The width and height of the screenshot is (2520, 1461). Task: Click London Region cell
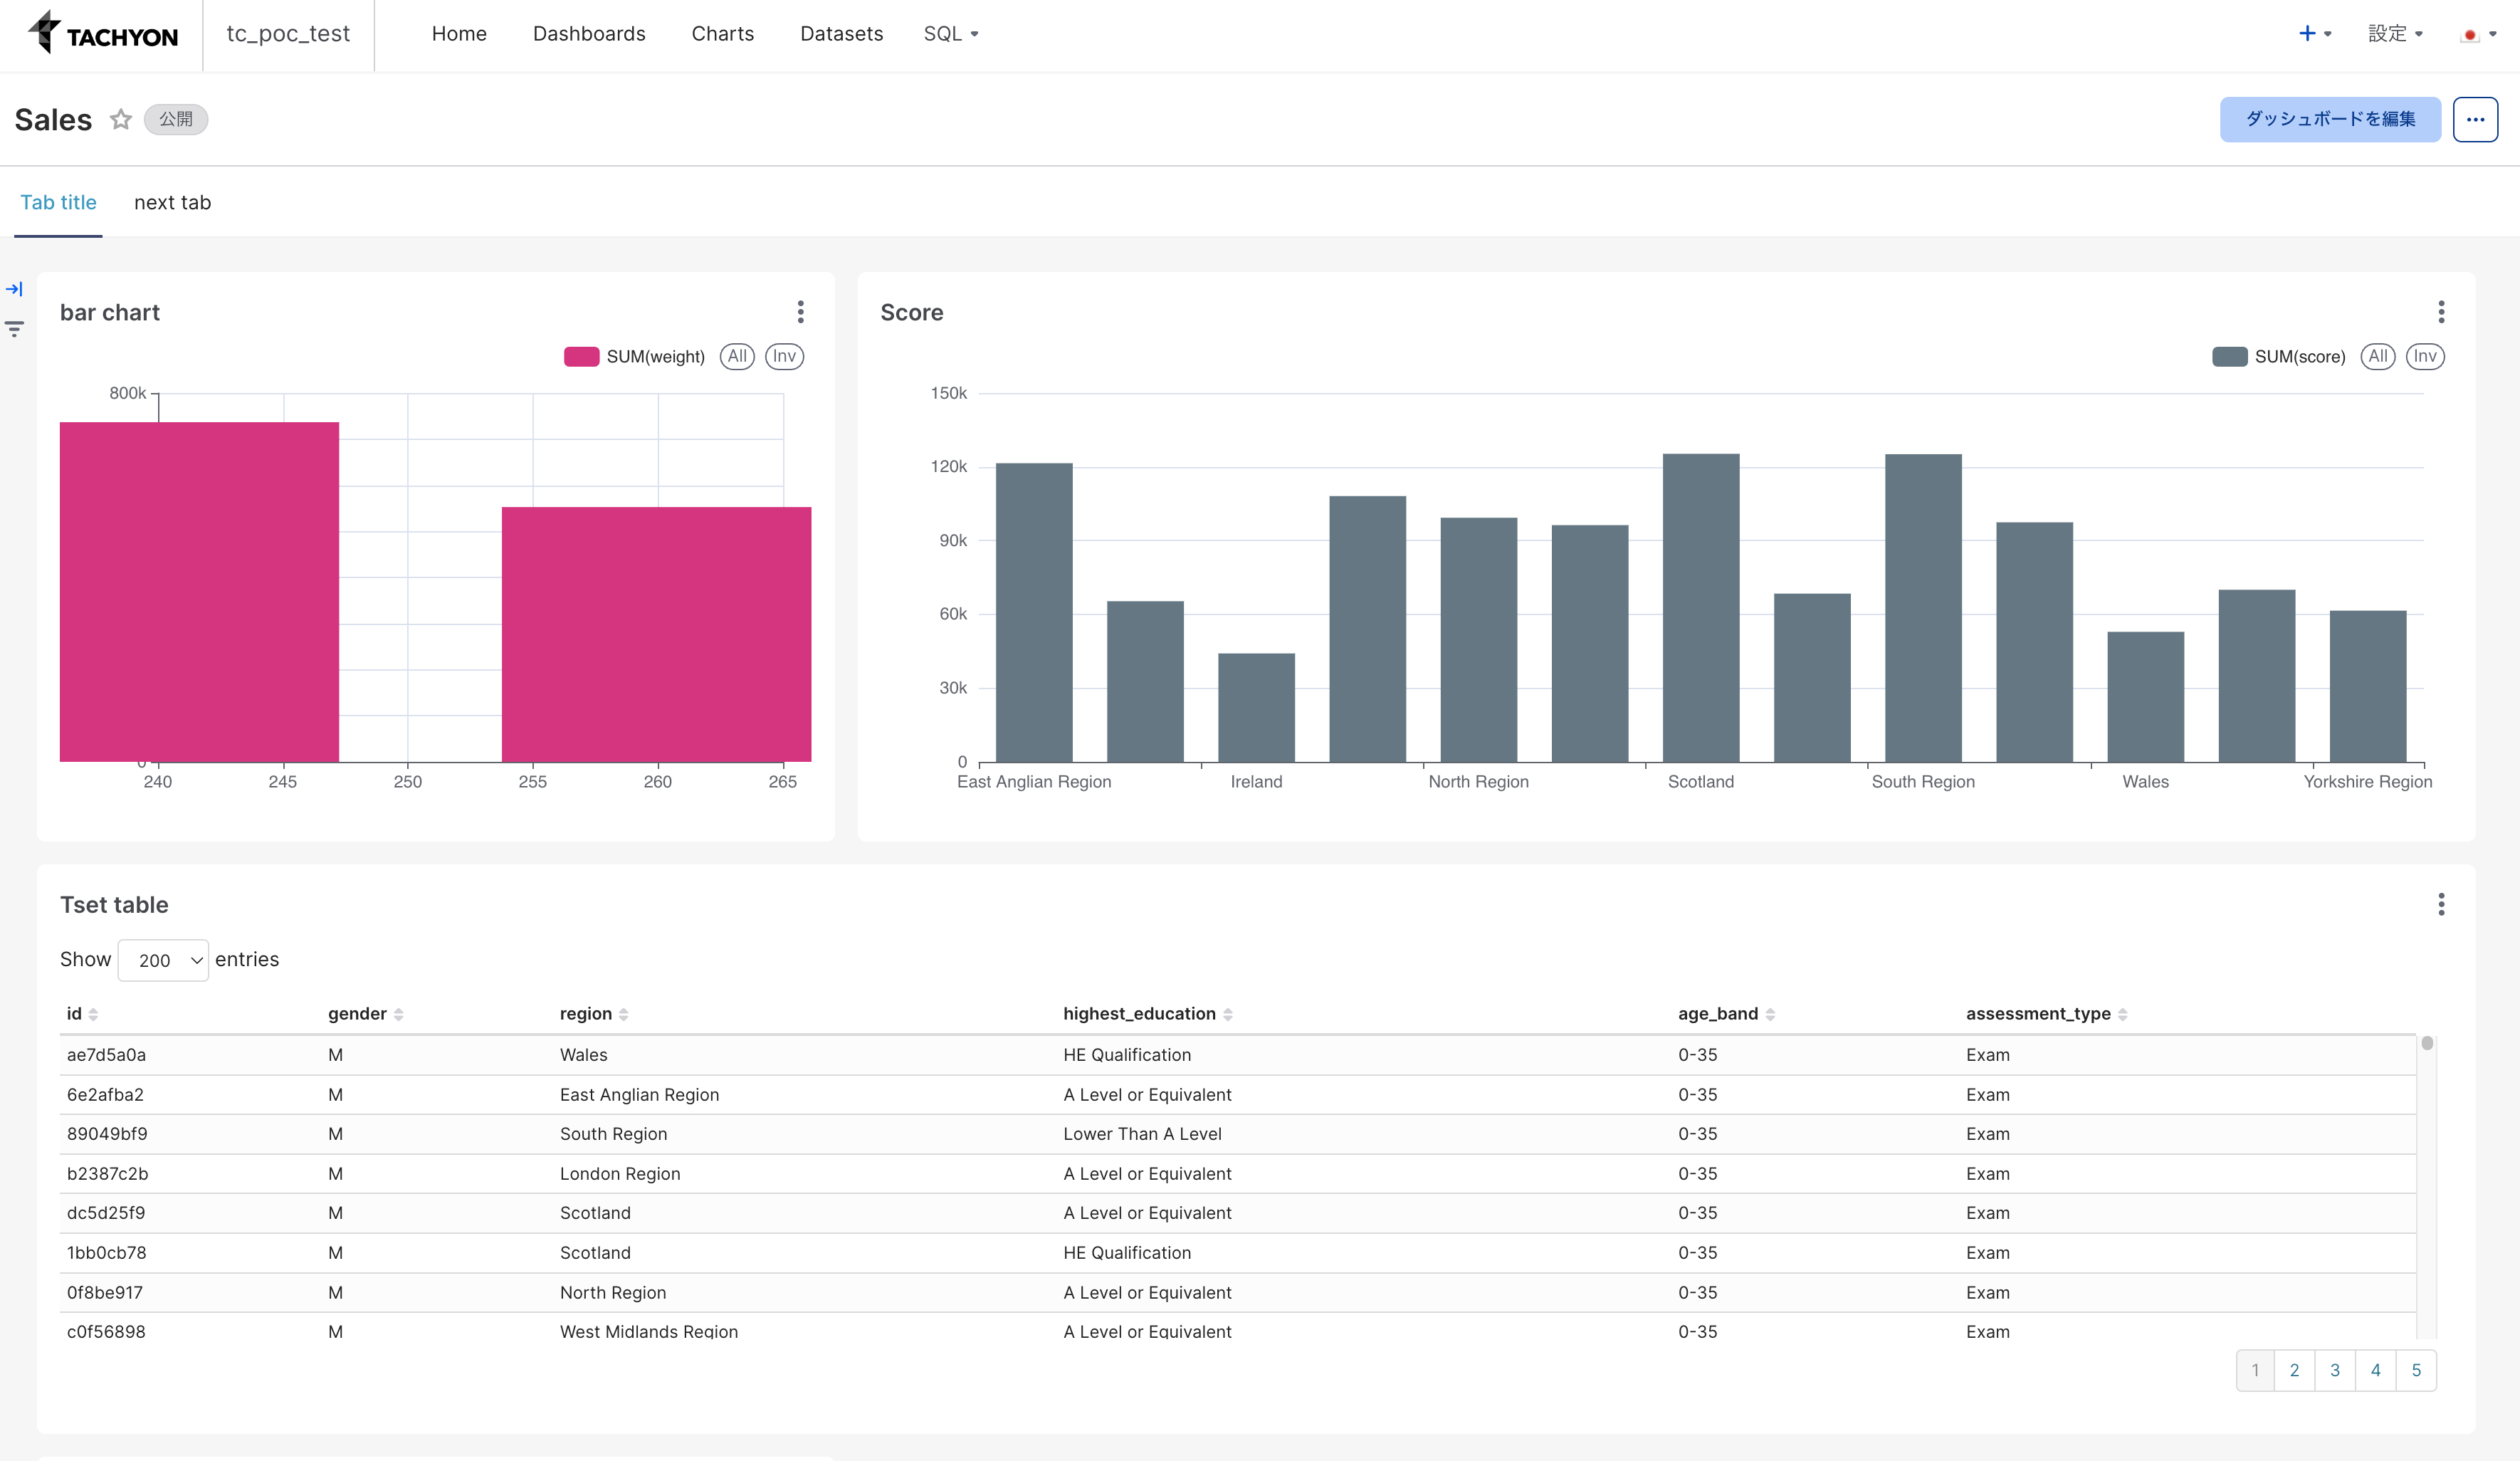click(x=620, y=1174)
